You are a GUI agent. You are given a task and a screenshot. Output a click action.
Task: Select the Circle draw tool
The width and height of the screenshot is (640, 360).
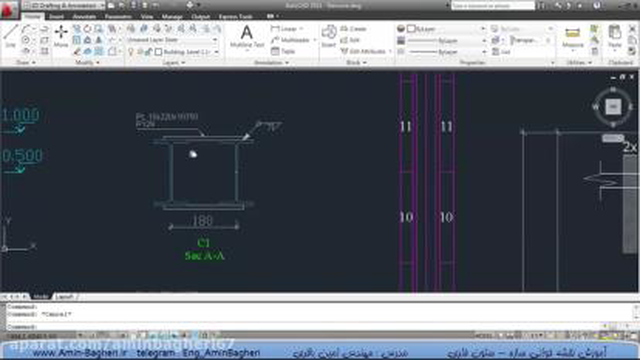[x=26, y=40]
